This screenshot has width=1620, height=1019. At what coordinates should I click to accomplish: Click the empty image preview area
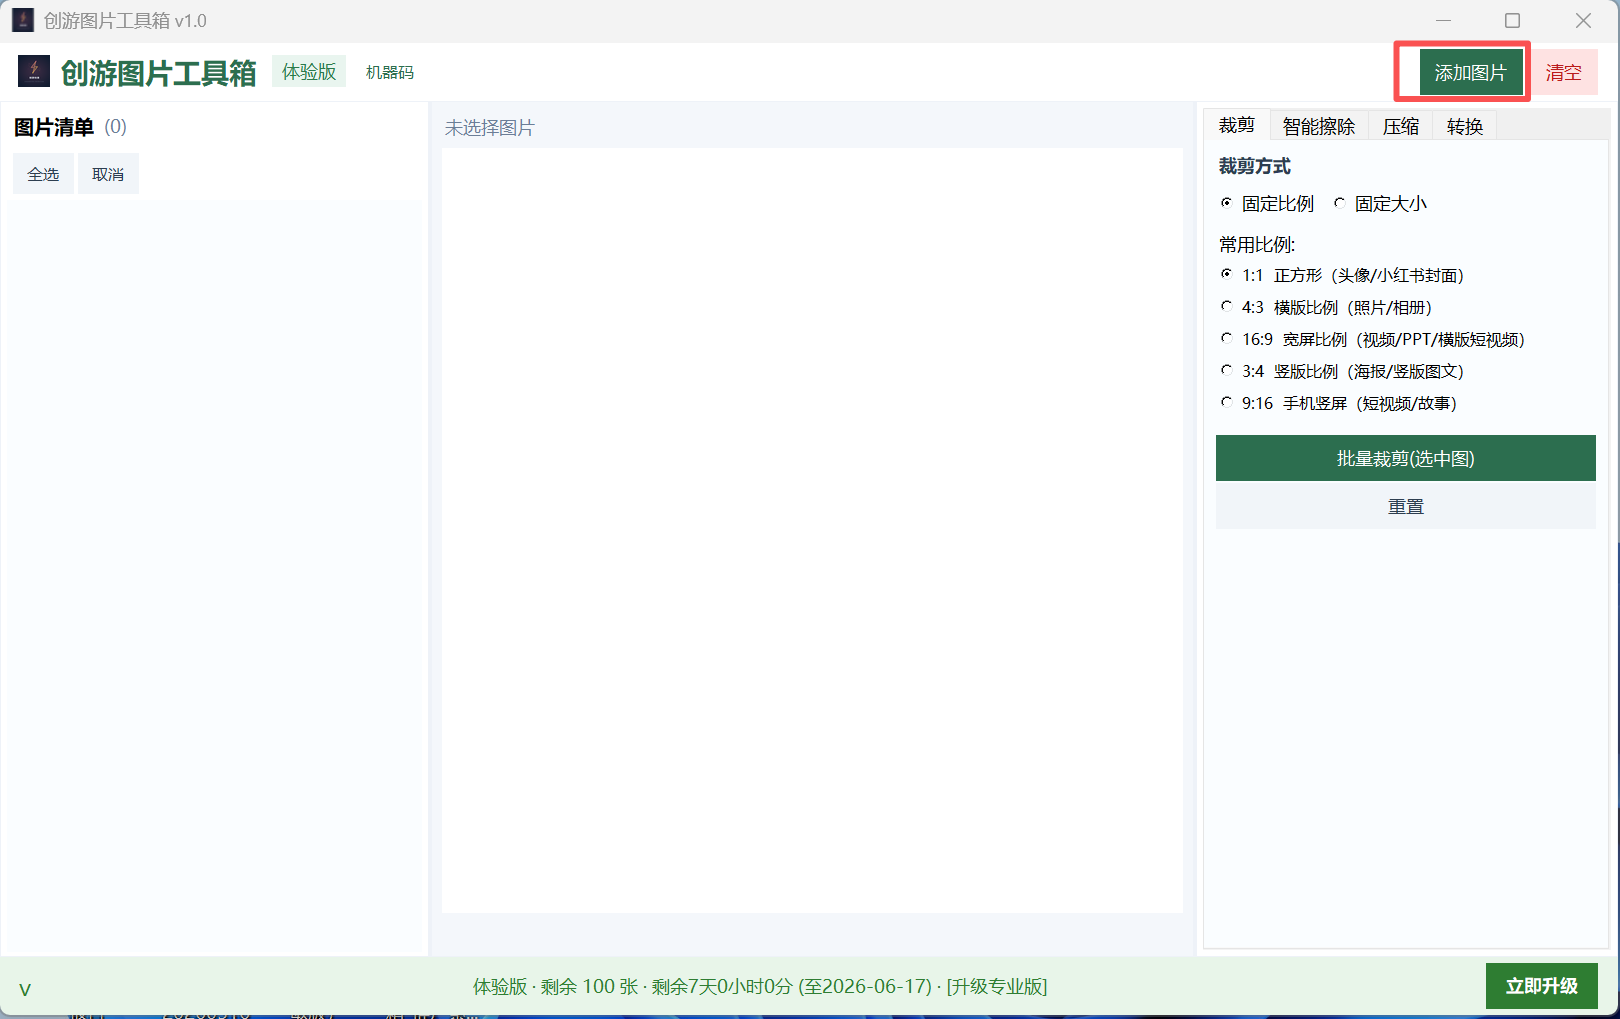(x=812, y=530)
